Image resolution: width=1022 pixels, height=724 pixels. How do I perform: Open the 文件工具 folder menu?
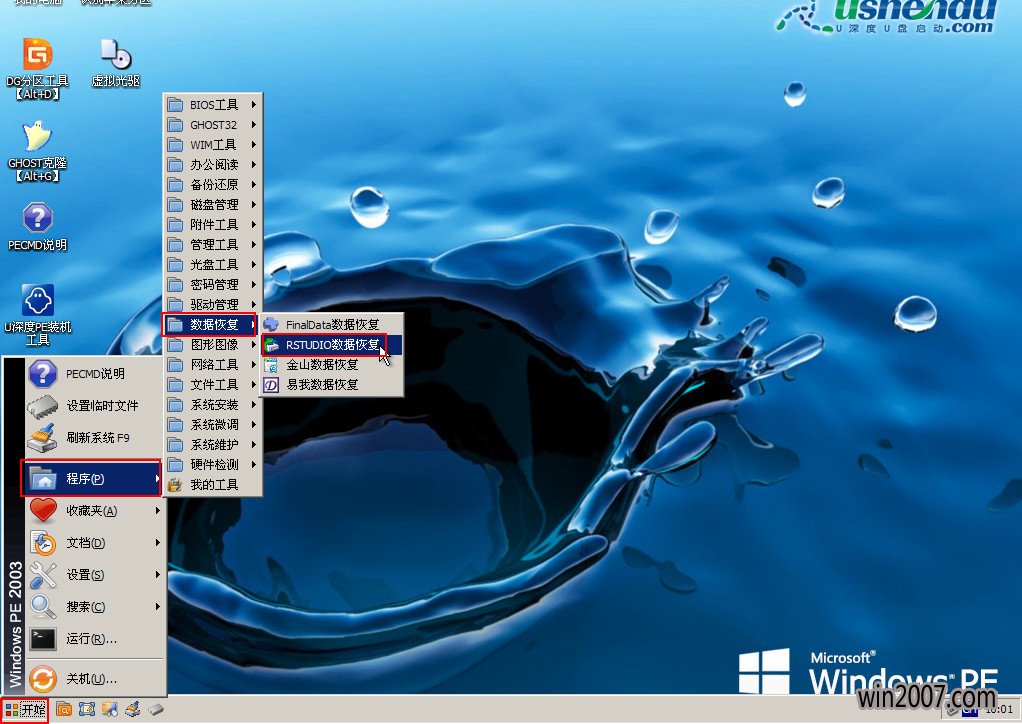[x=212, y=385]
